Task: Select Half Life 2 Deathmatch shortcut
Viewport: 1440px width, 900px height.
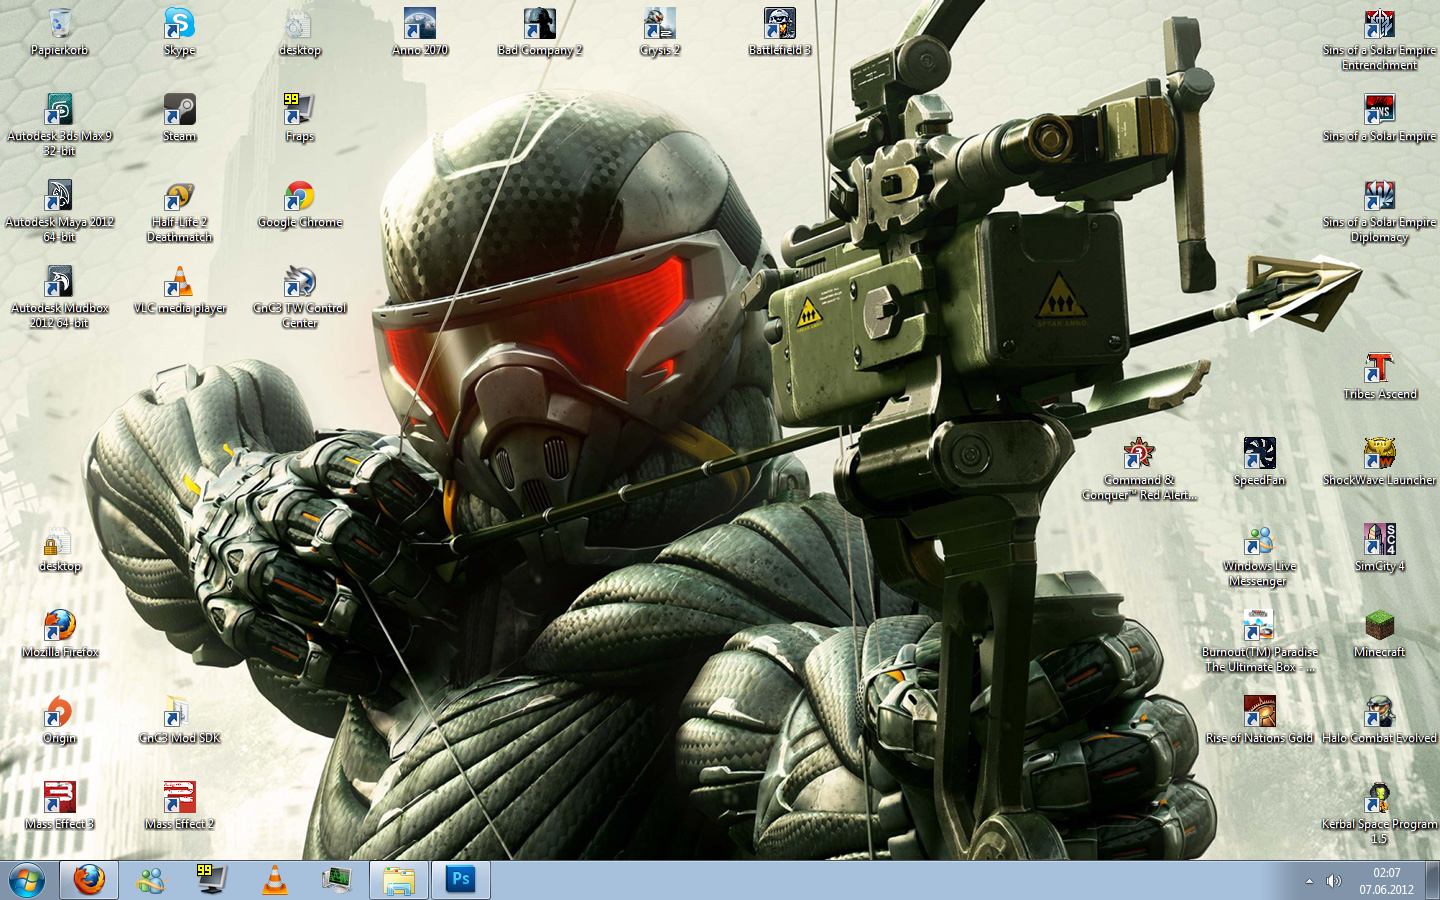Action: pos(179,211)
